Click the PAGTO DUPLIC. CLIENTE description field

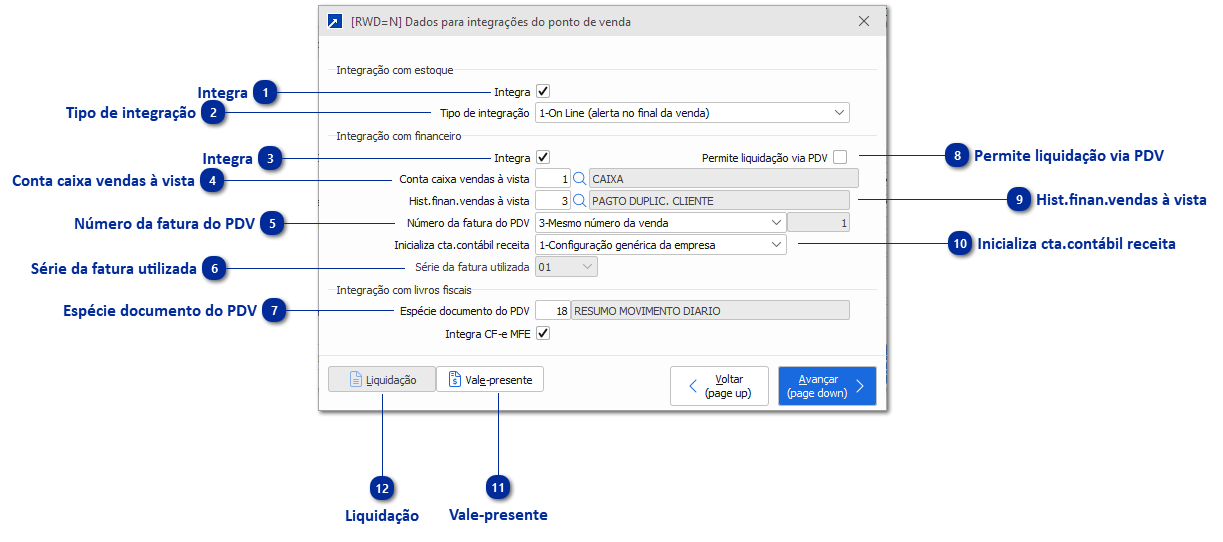719,201
